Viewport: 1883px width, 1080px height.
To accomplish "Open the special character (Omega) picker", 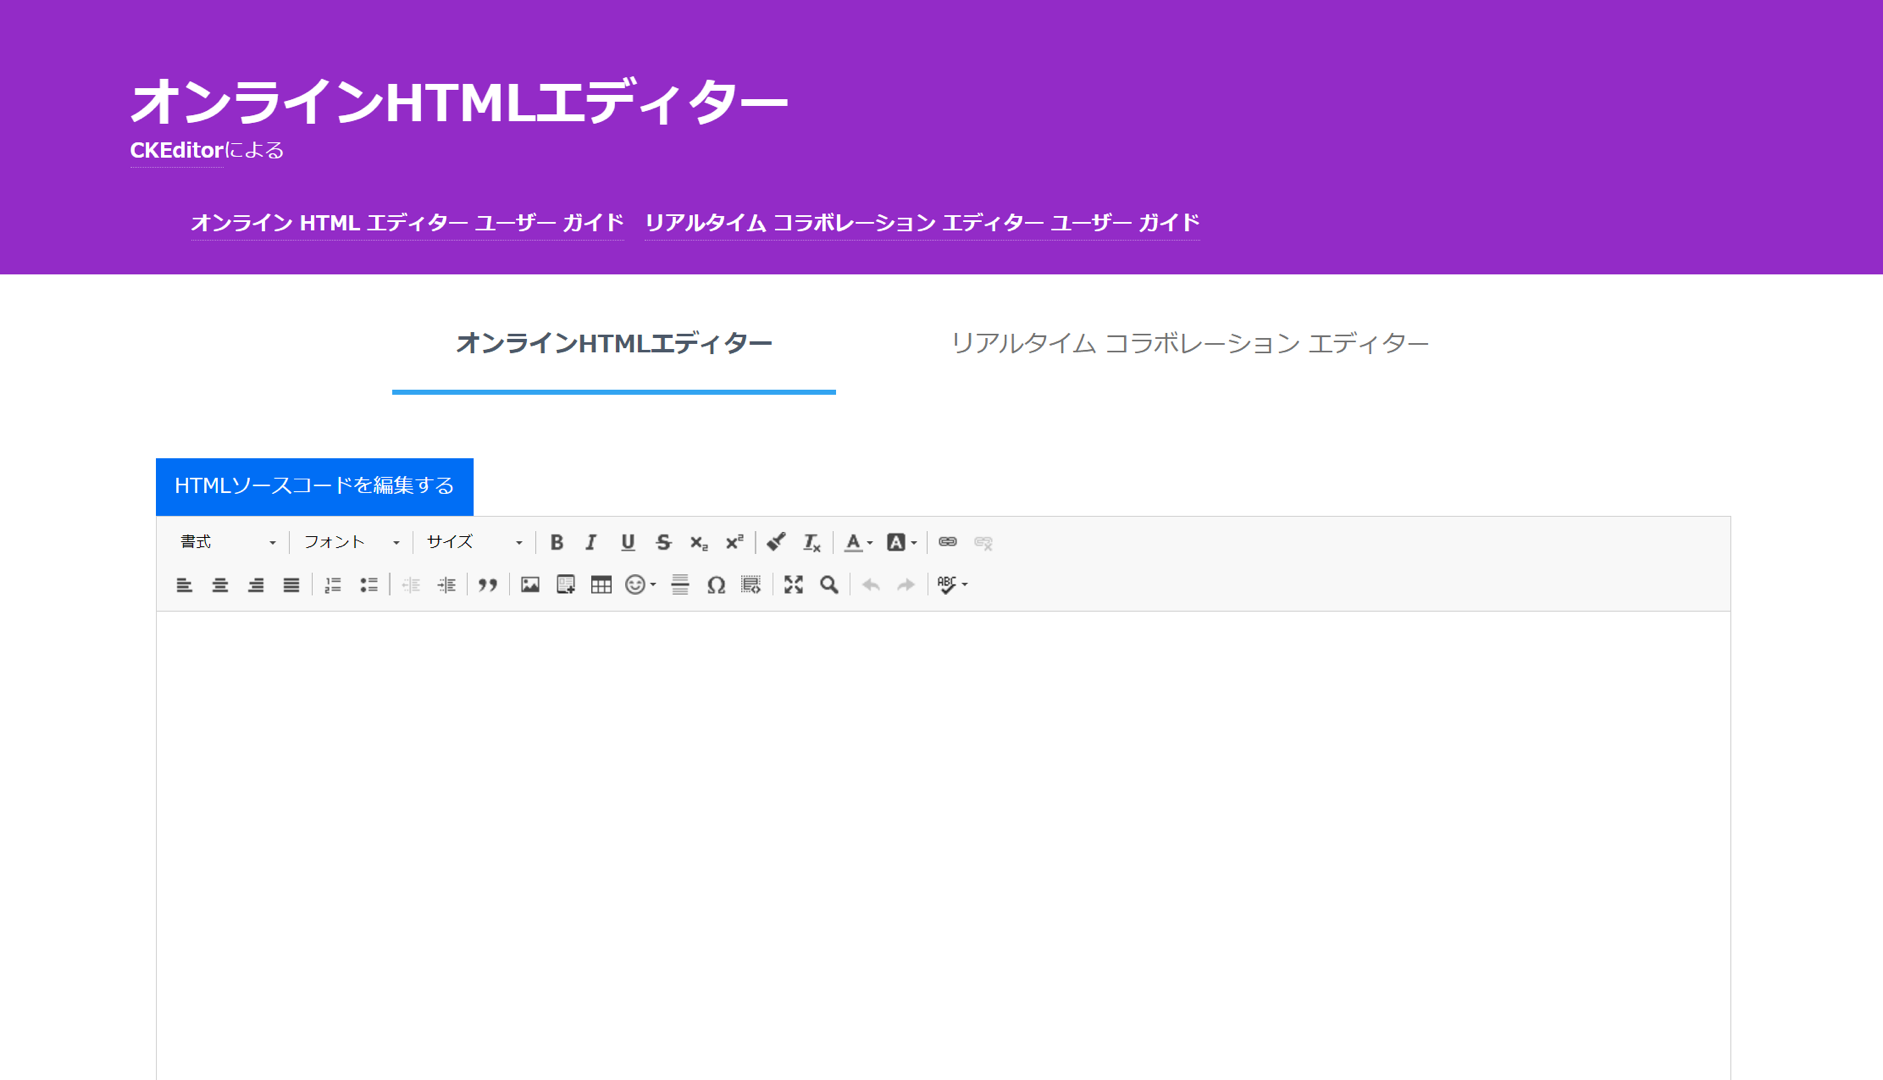I will tap(716, 585).
